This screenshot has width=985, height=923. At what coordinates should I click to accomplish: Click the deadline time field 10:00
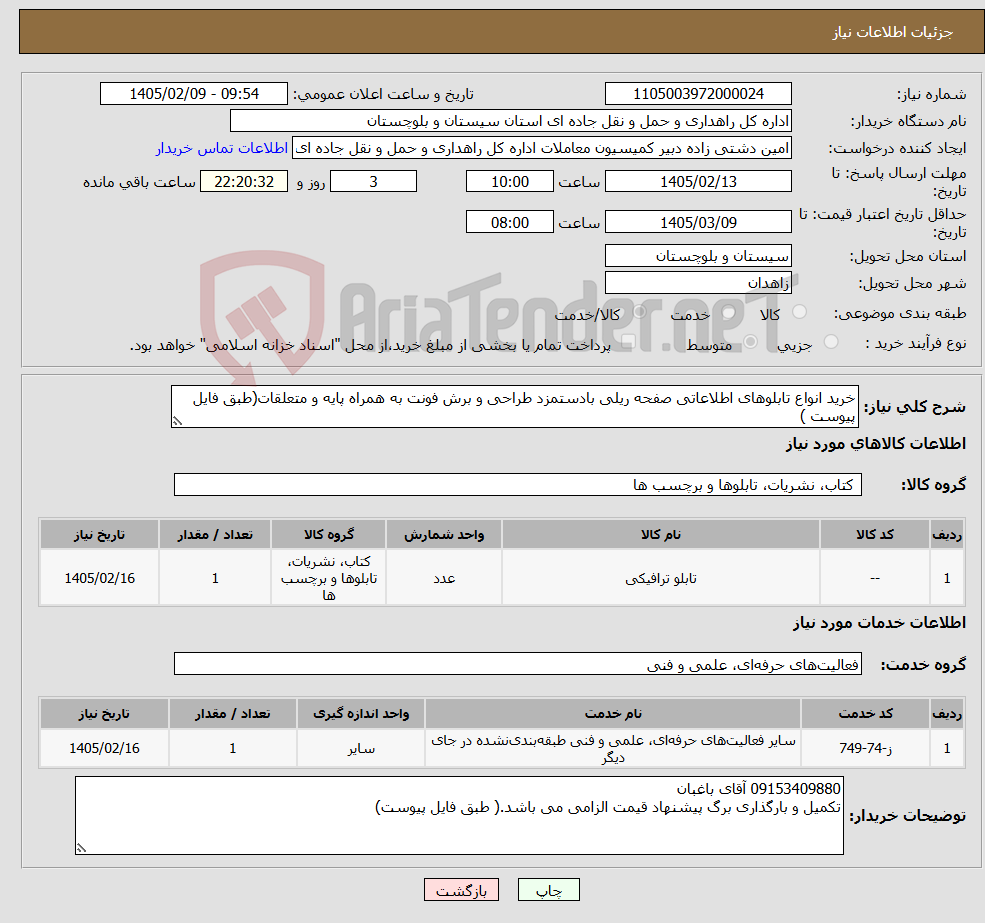[x=509, y=182]
